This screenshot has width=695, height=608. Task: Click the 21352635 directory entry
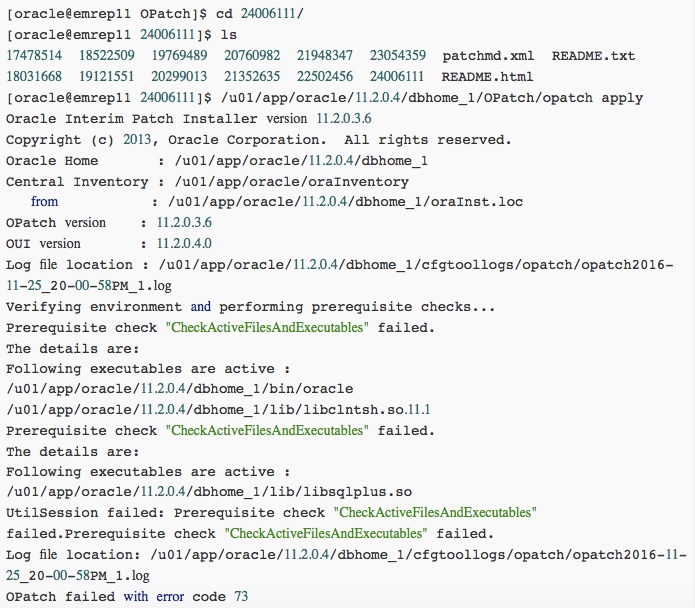251,77
